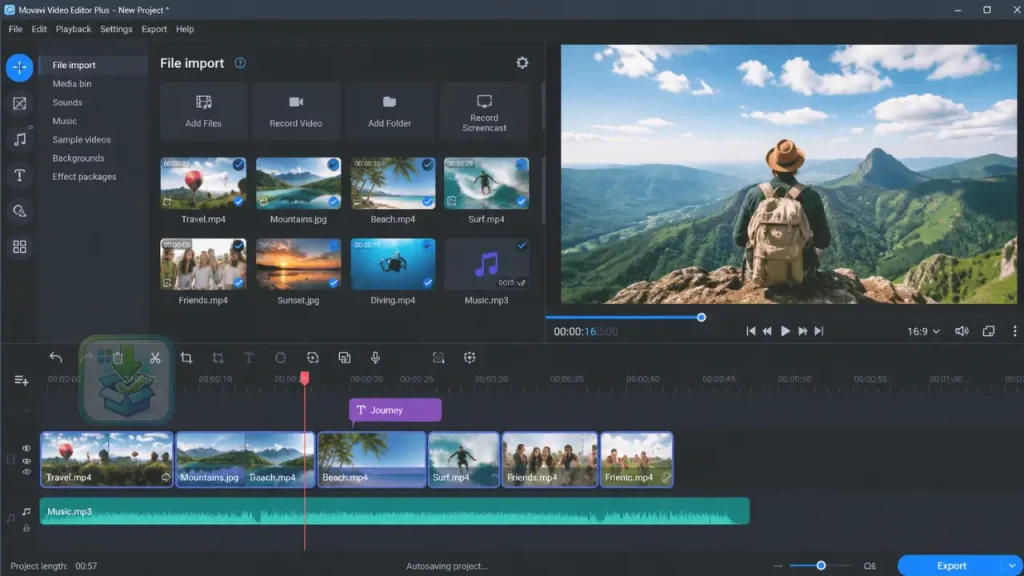Click the Record Video button
Image resolution: width=1024 pixels, height=576 pixels.
tap(296, 111)
